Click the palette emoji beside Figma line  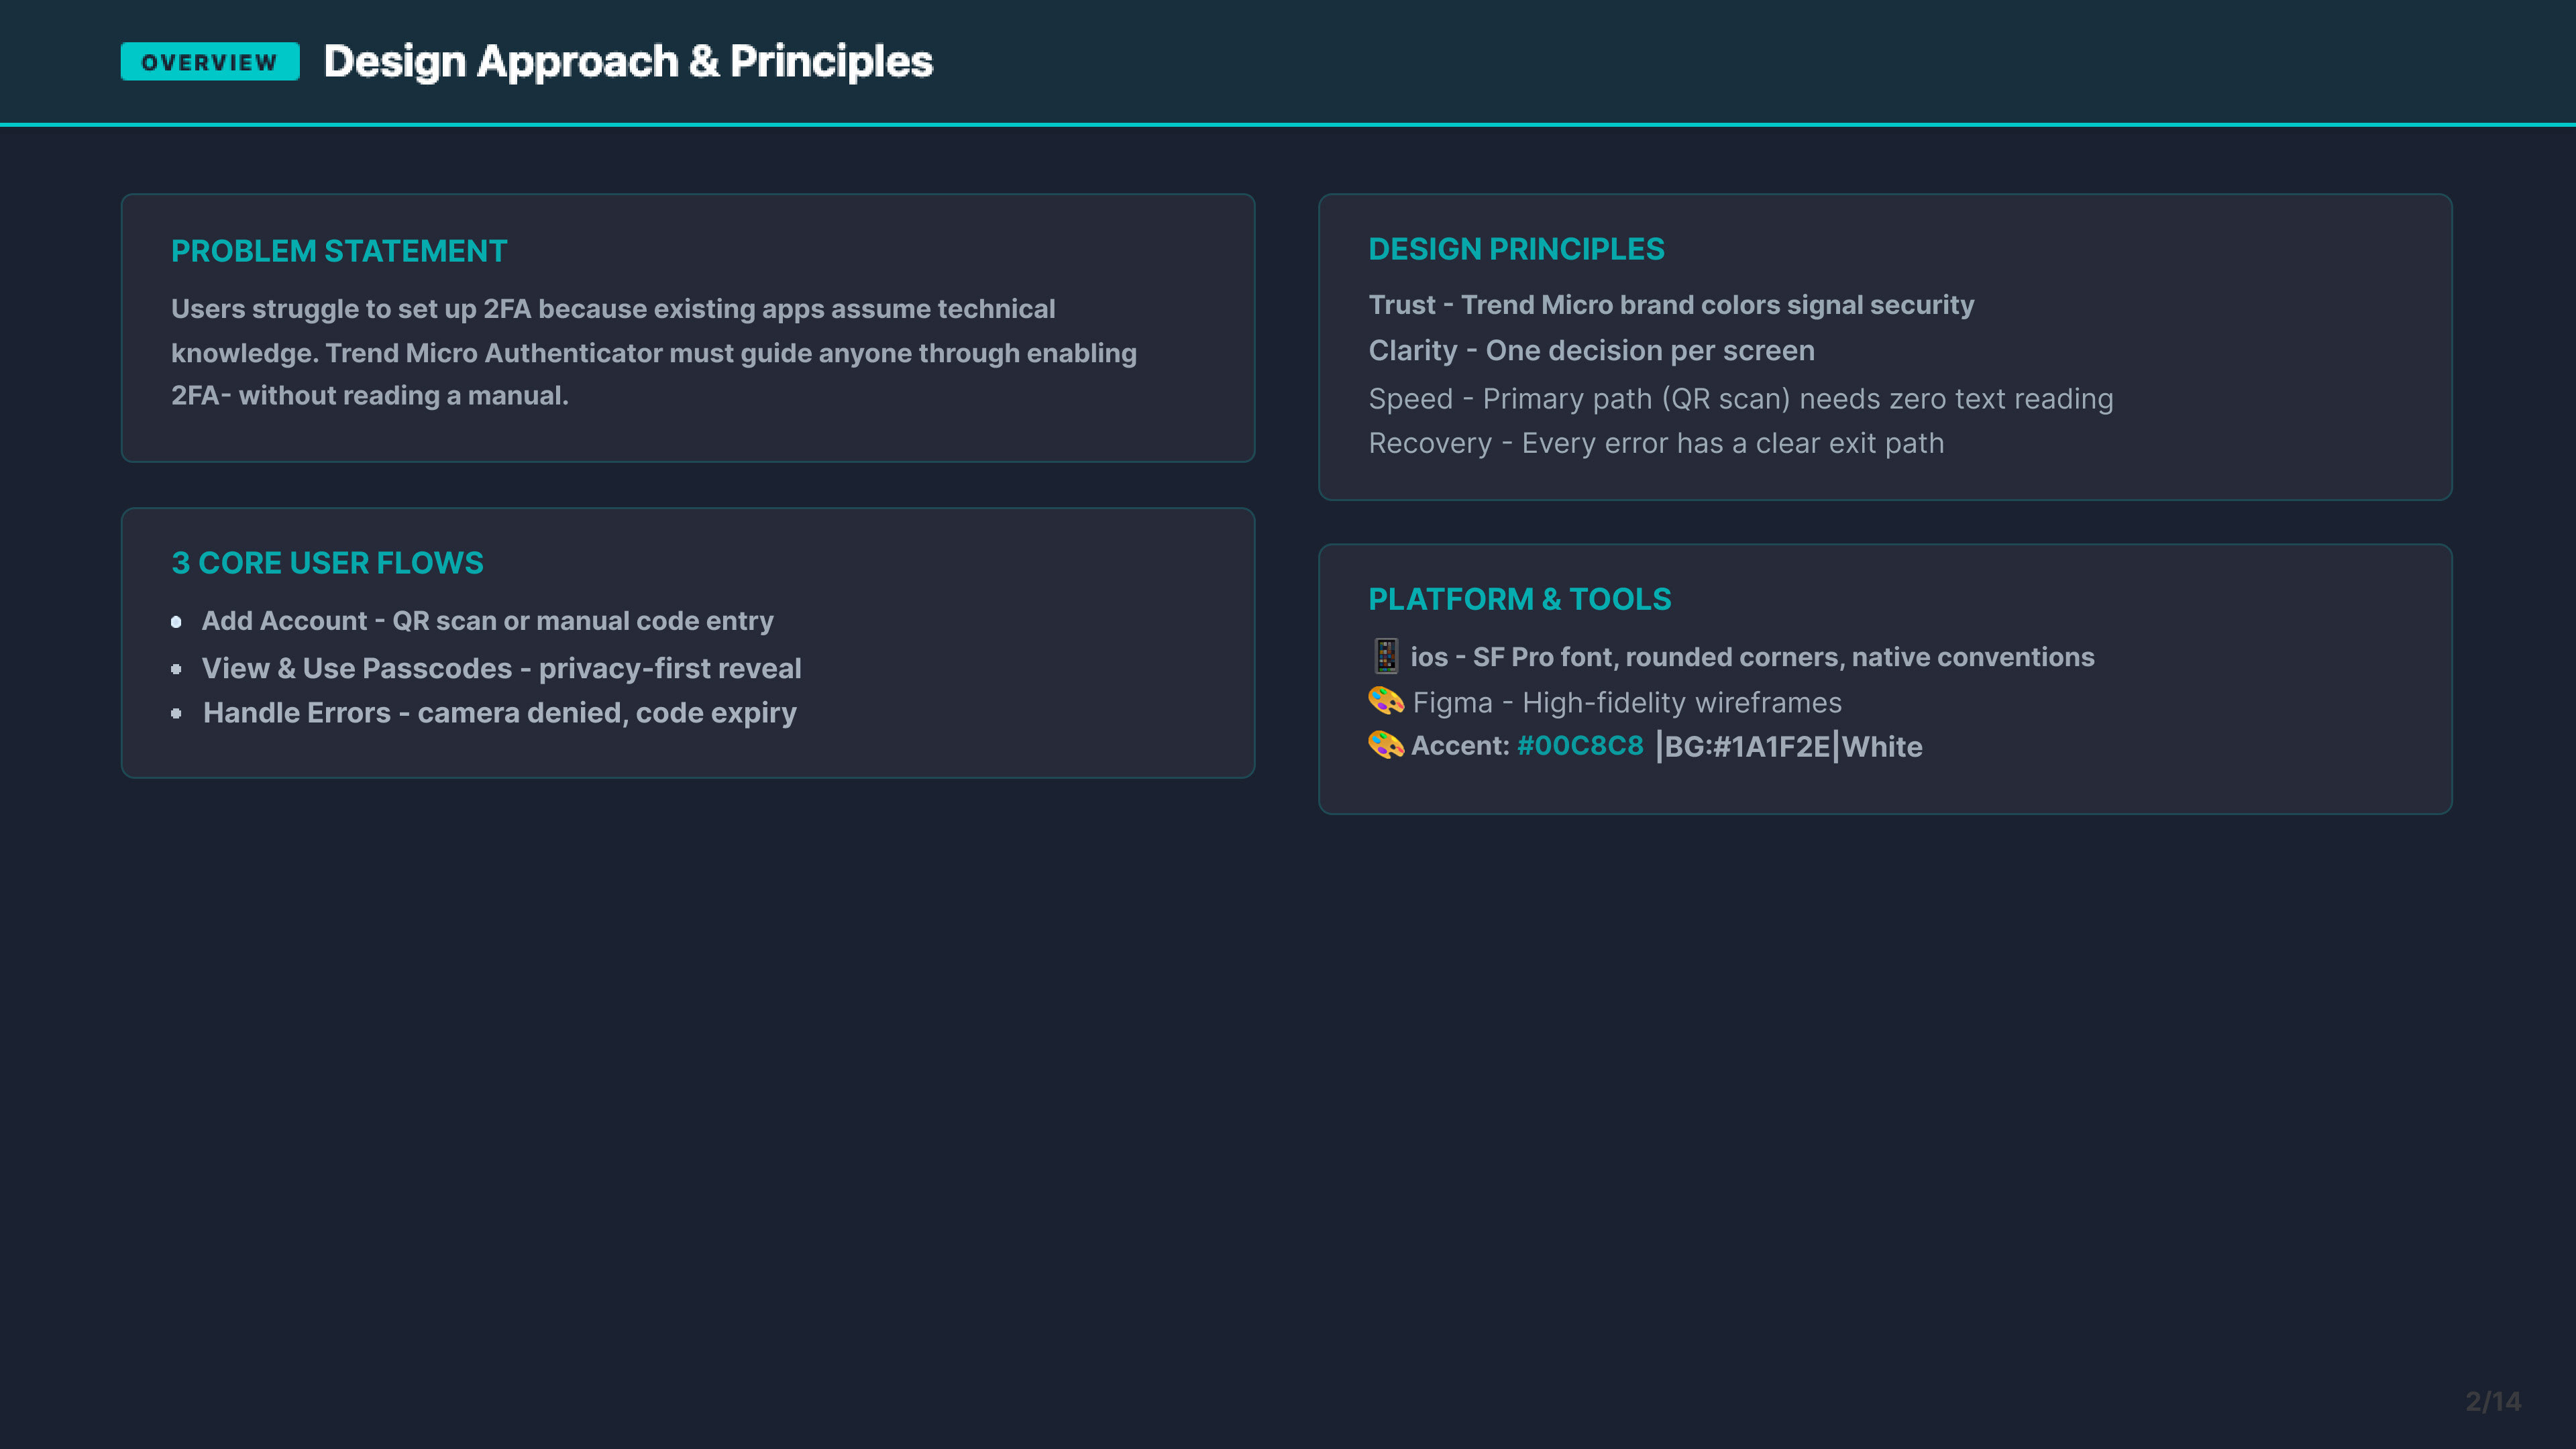click(1385, 702)
